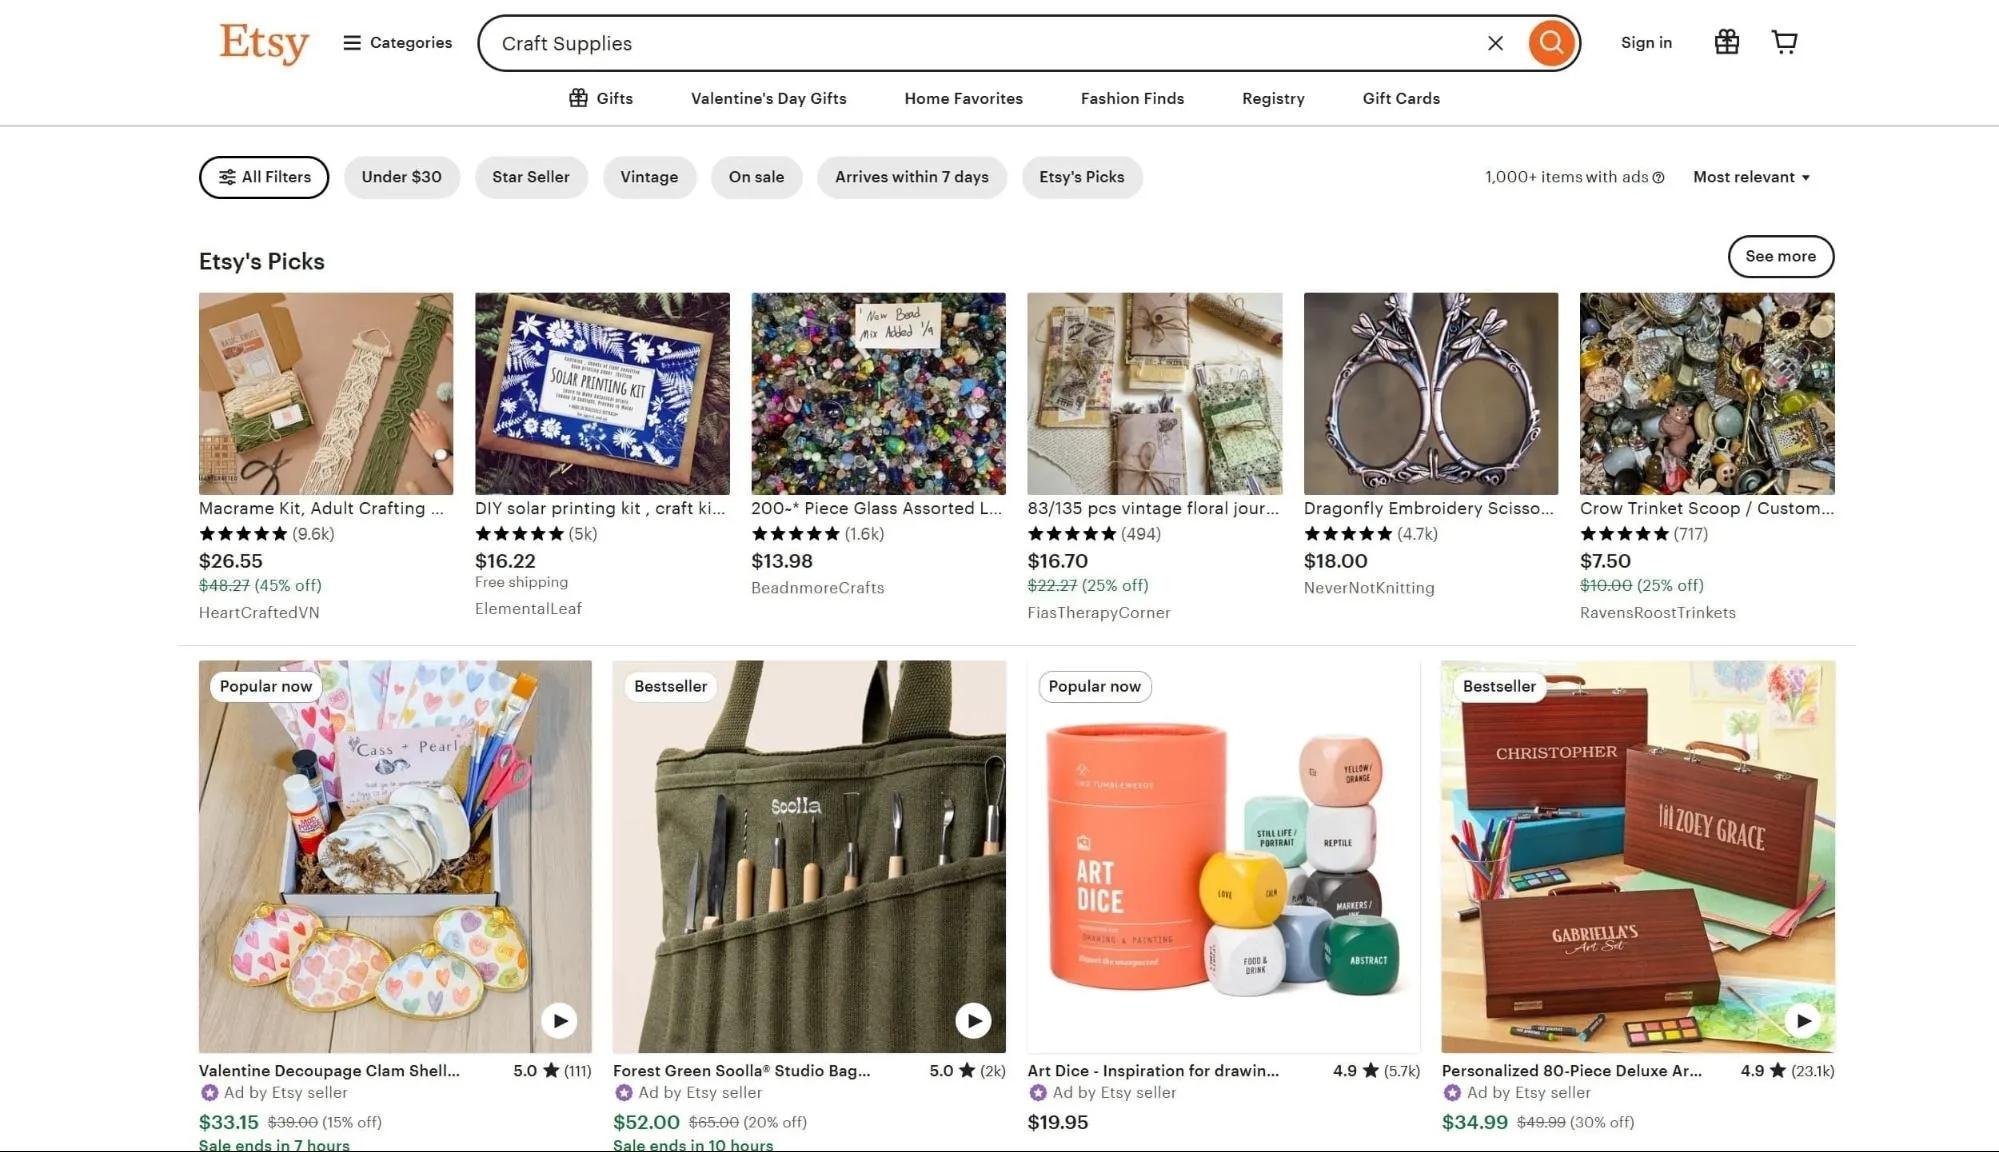Open the Categories menu
The width and height of the screenshot is (1999, 1152).
pos(398,43)
